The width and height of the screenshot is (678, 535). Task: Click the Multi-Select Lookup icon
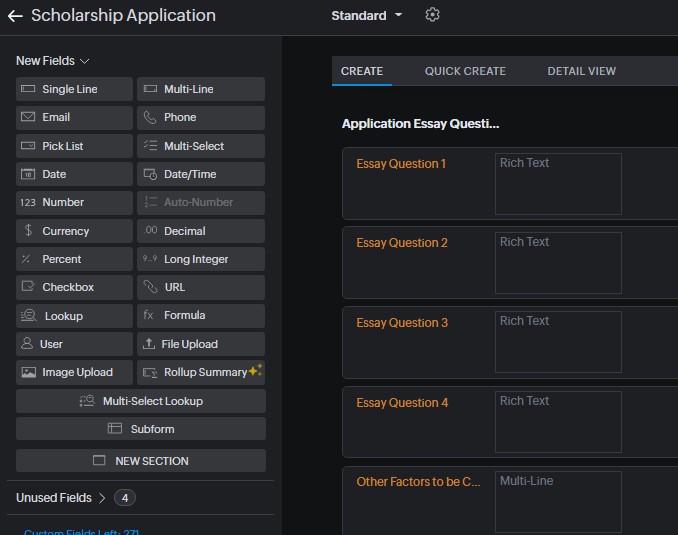click(87, 401)
